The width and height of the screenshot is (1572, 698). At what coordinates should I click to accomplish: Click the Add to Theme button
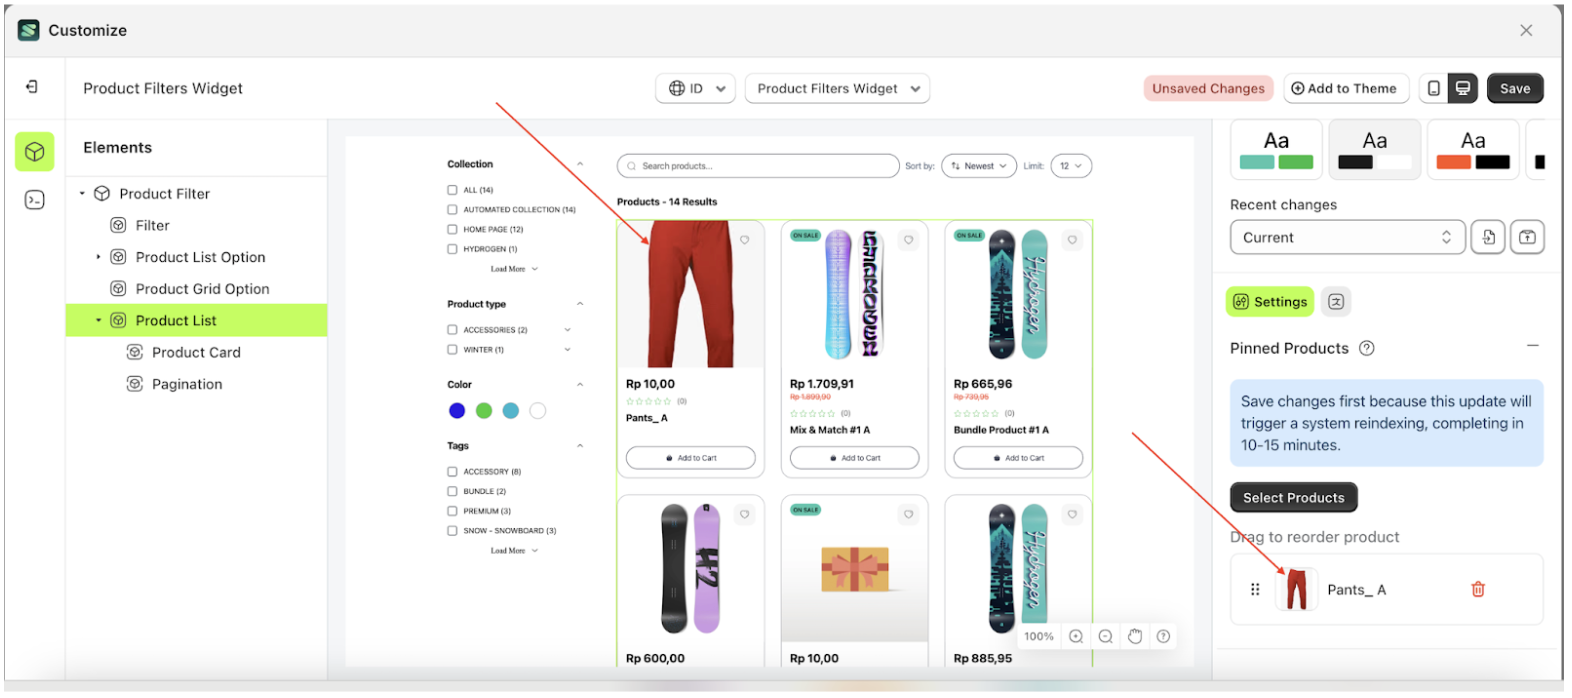[x=1345, y=89]
